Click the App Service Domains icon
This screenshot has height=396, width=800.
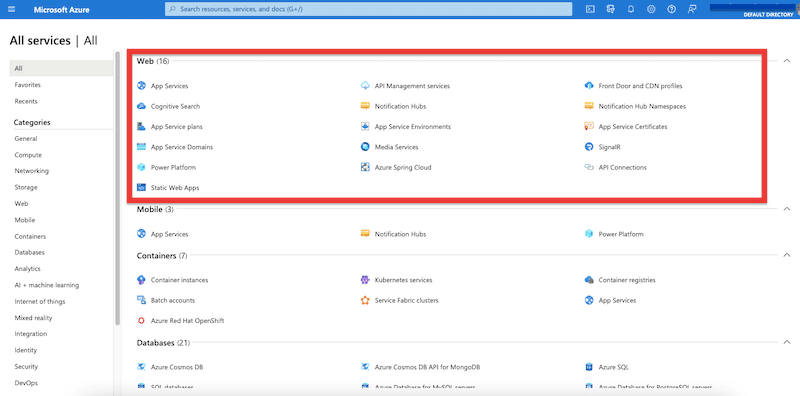pos(141,147)
